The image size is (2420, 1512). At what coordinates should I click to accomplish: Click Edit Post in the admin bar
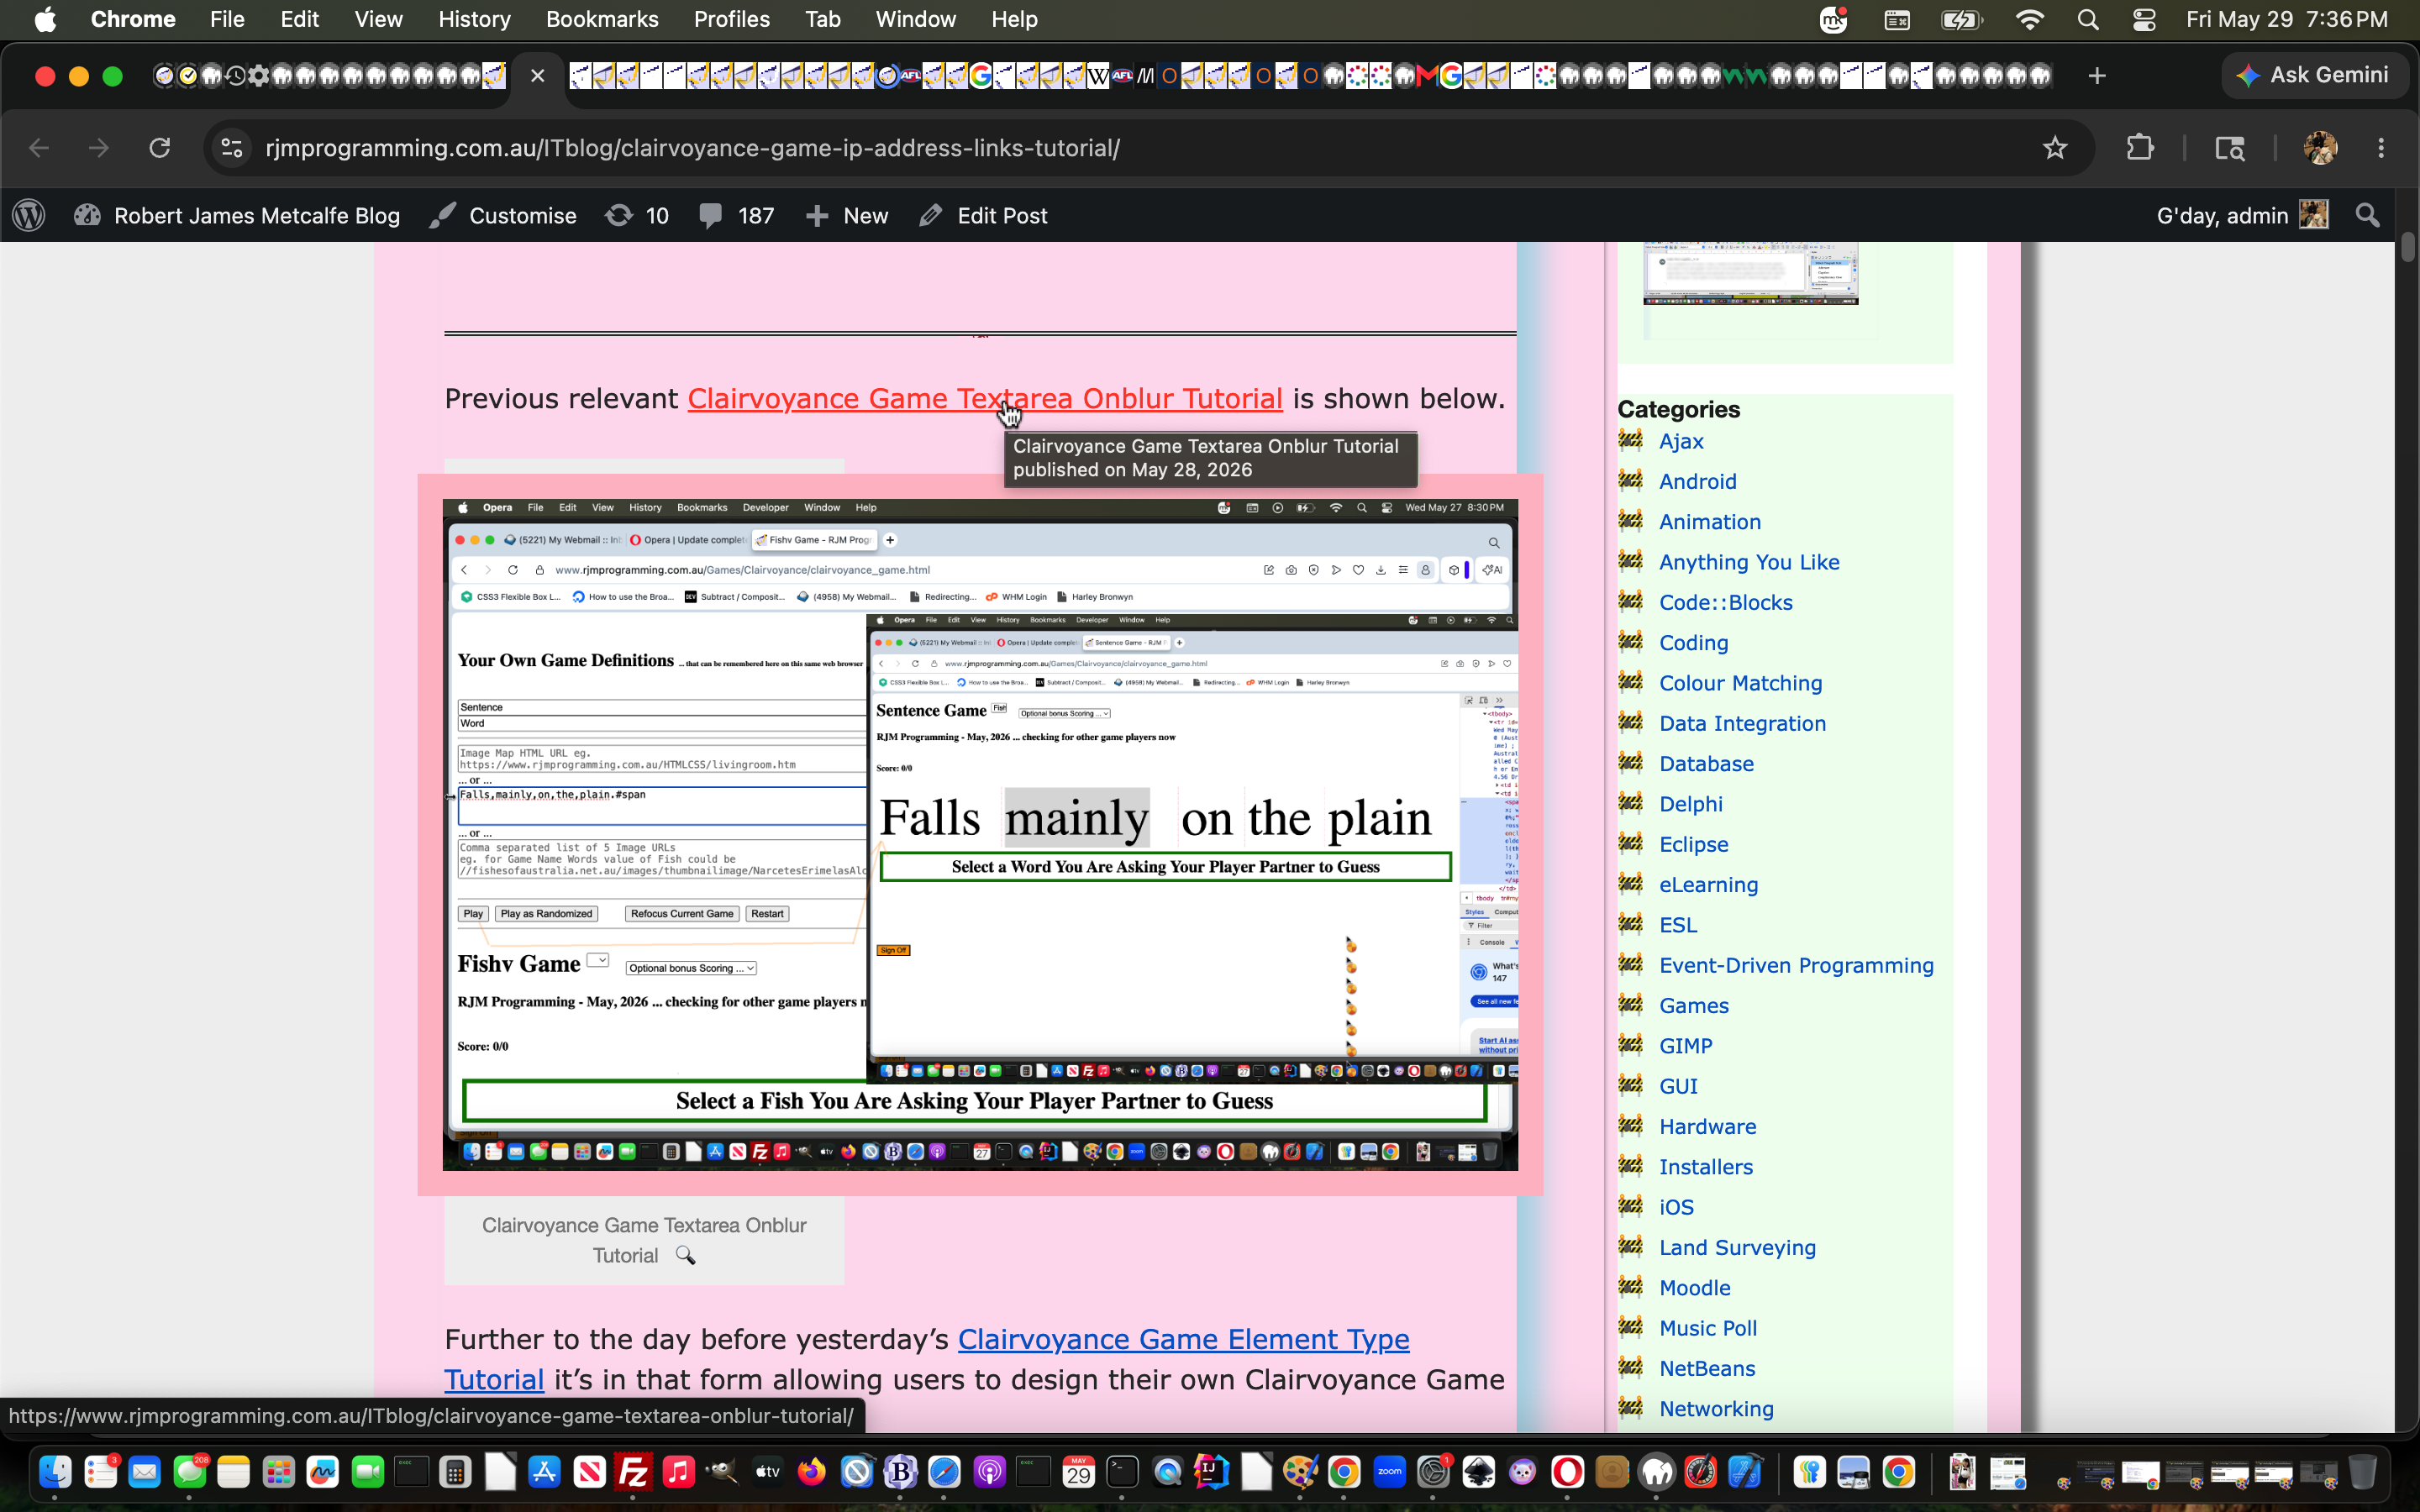(983, 216)
